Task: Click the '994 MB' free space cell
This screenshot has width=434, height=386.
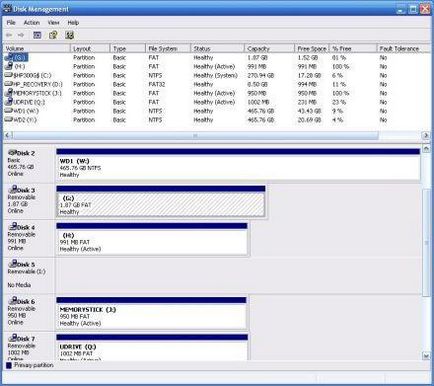Action: pyautogui.click(x=307, y=84)
